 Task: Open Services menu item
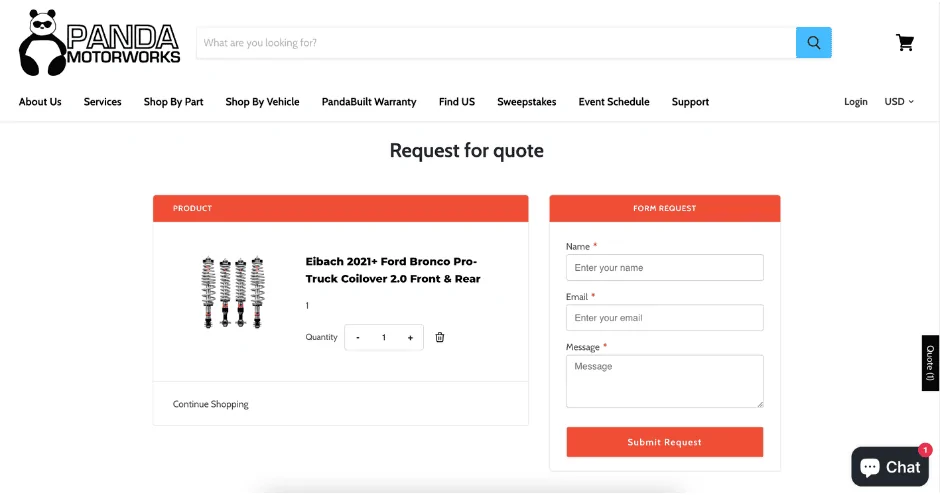103,102
